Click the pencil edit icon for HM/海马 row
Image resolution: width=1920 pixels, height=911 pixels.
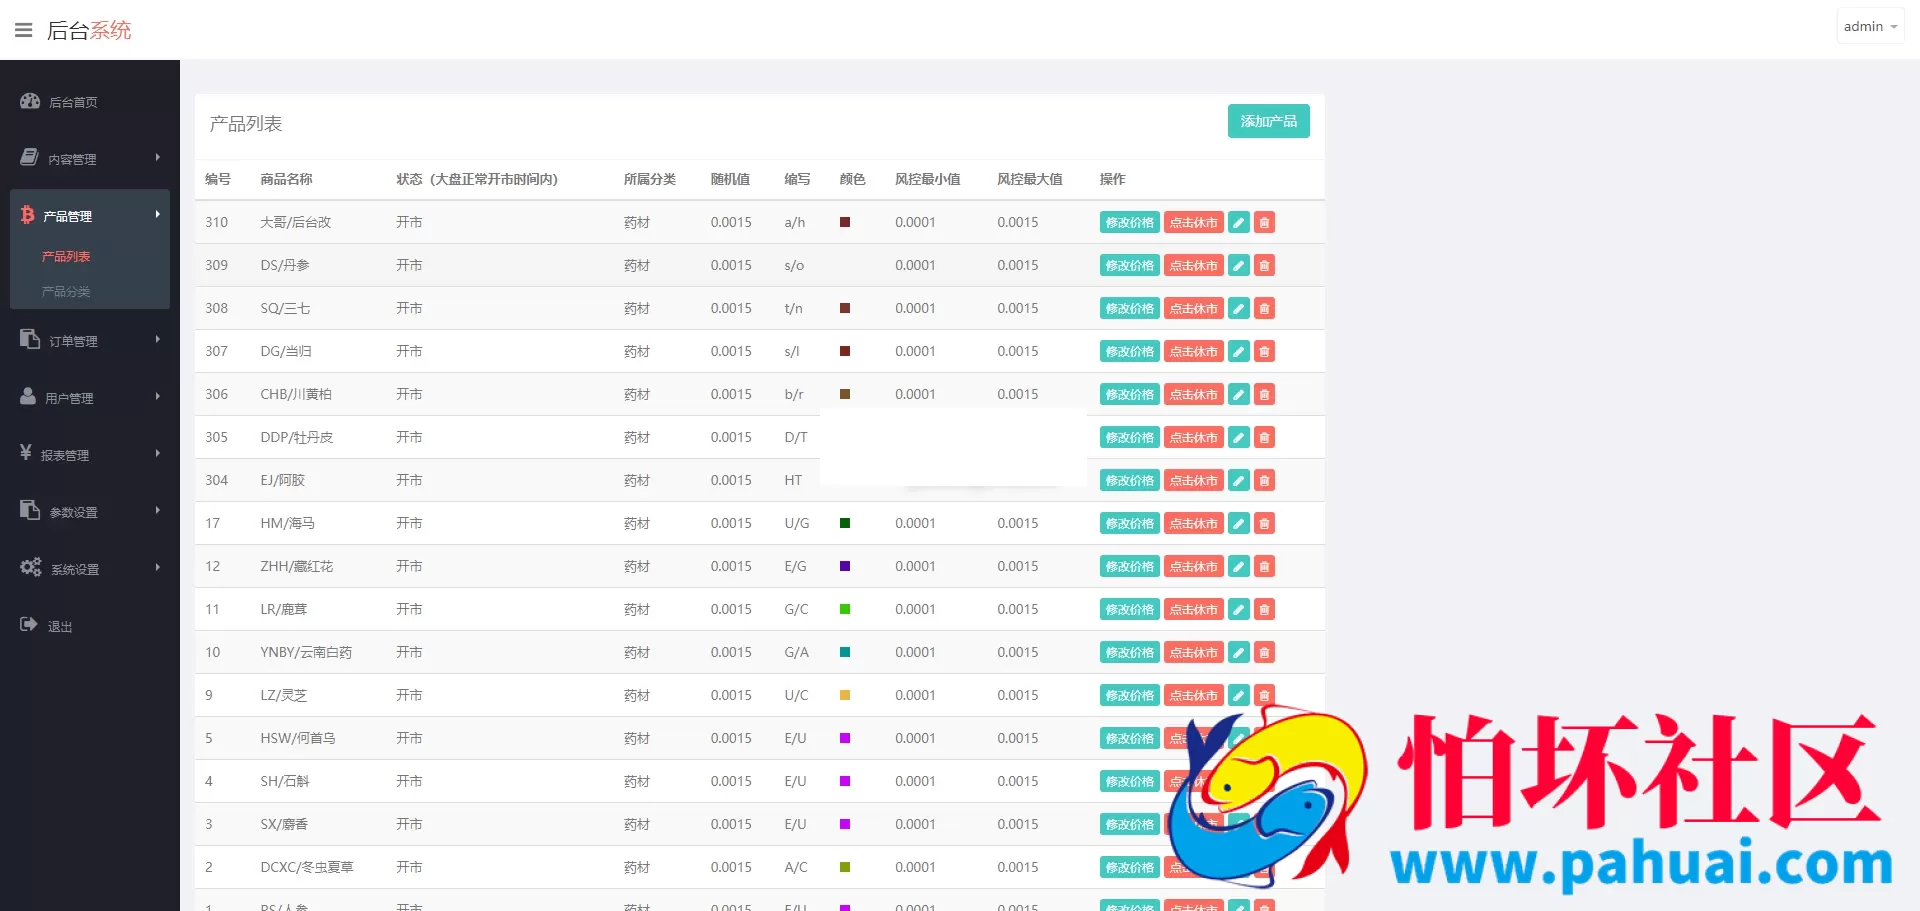pos(1238,524)
